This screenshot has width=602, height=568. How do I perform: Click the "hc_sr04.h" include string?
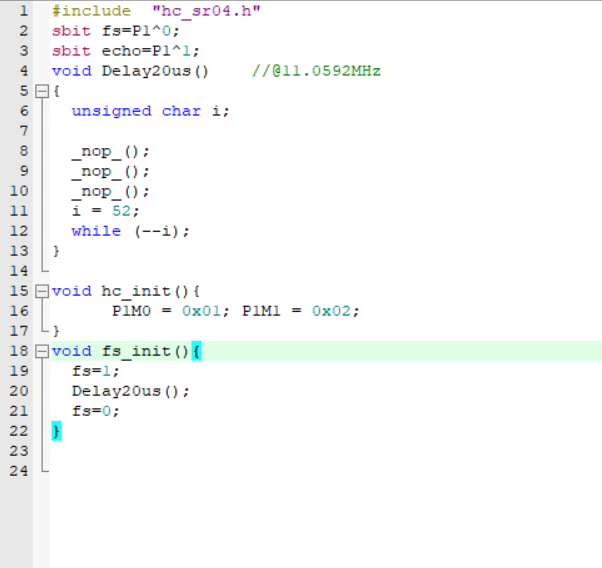click(x=206, y=11)
